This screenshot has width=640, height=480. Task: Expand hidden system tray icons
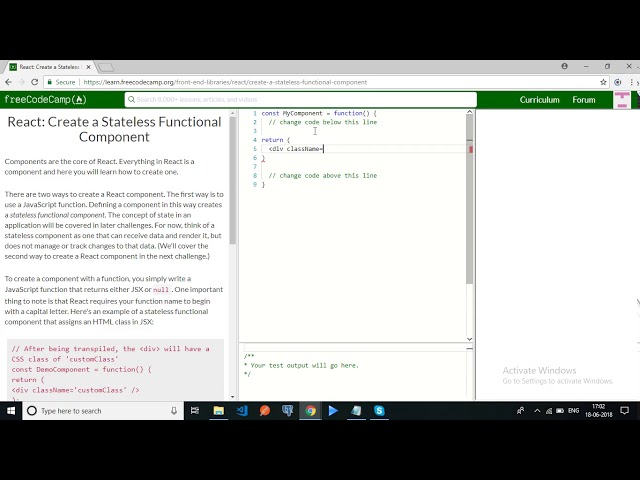click(x=537, y=411)
